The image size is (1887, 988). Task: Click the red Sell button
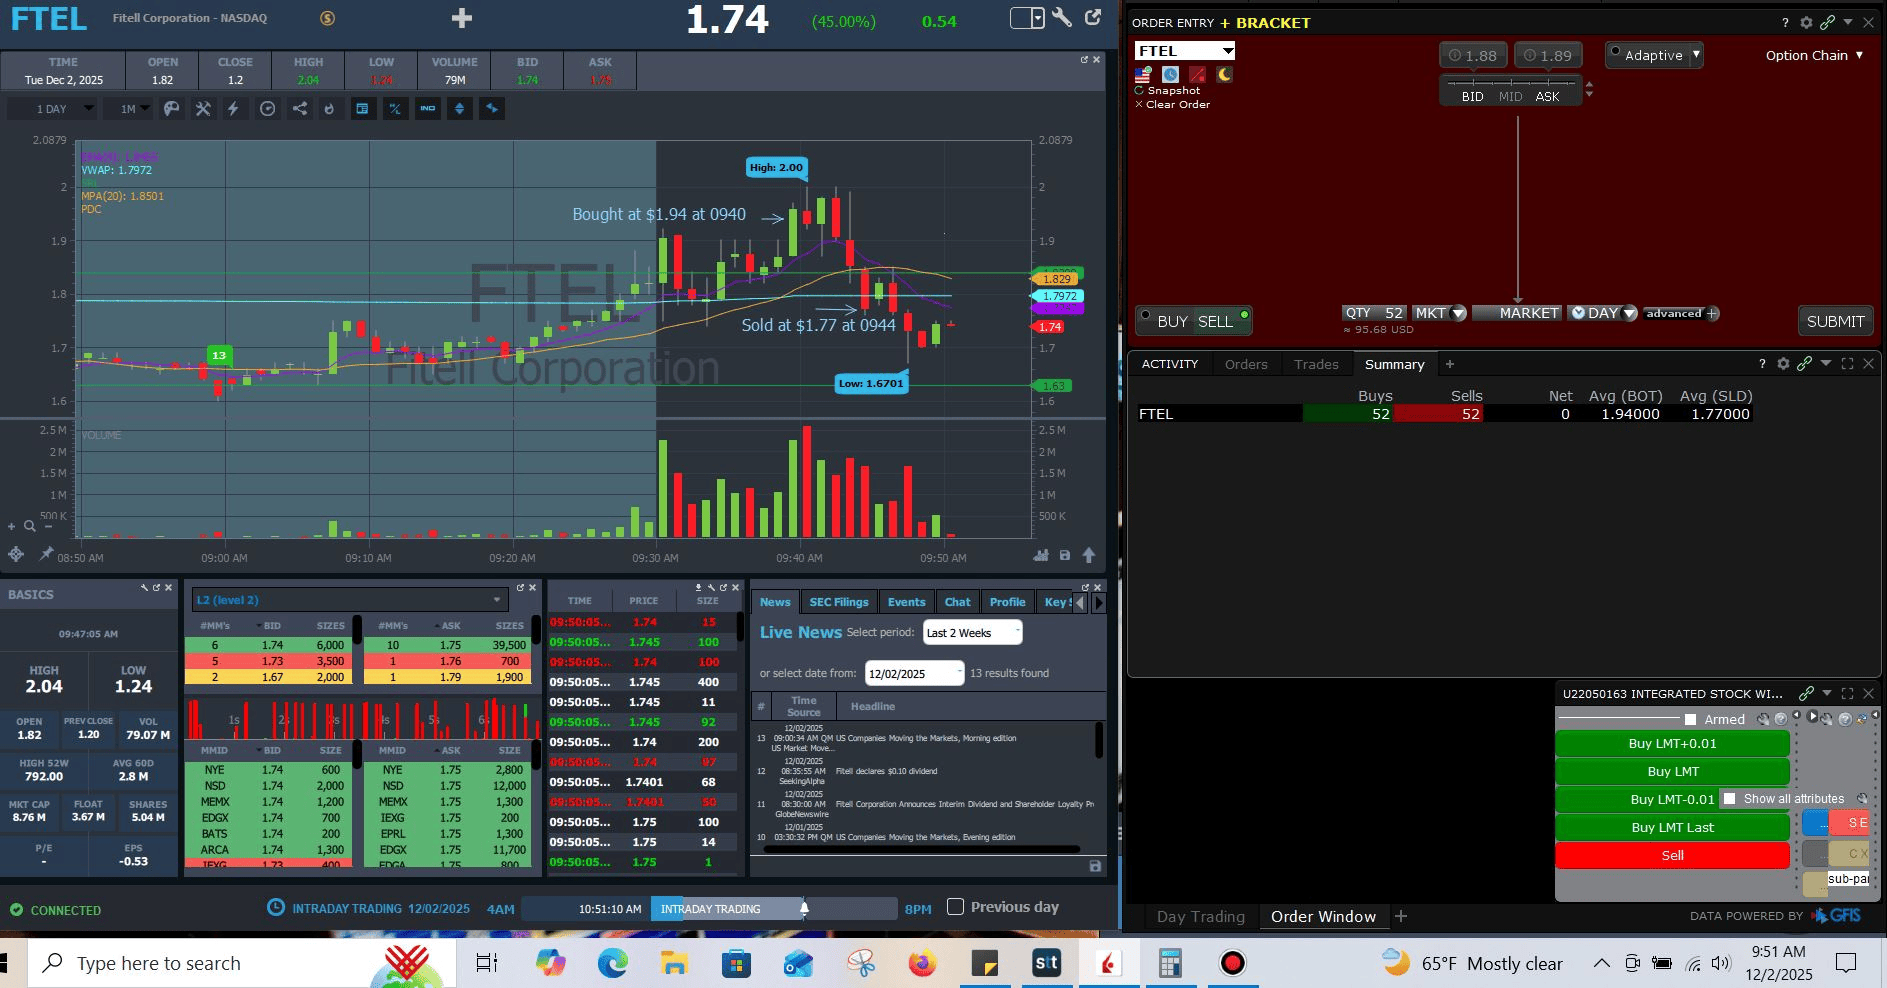point(1672,855)
